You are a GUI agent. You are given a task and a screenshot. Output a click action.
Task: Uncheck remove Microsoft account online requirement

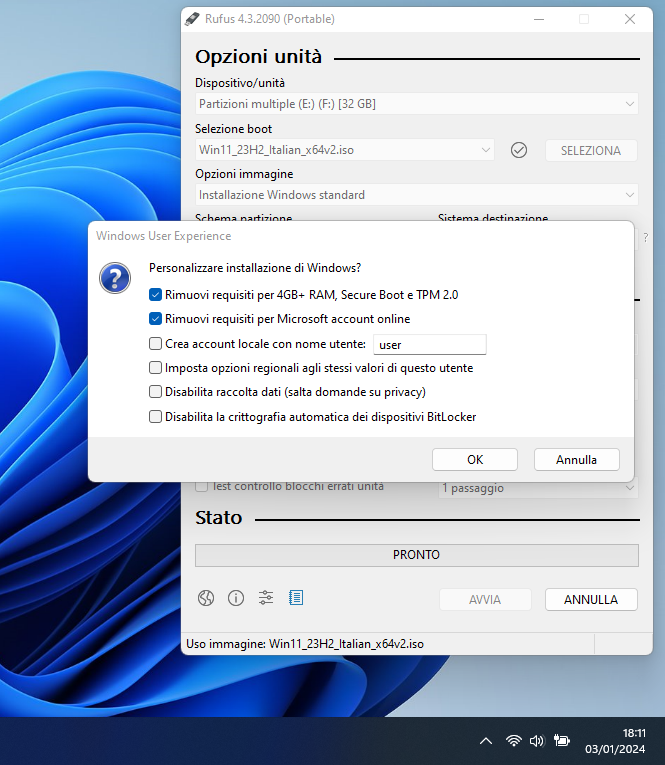(x=156, y=319)
